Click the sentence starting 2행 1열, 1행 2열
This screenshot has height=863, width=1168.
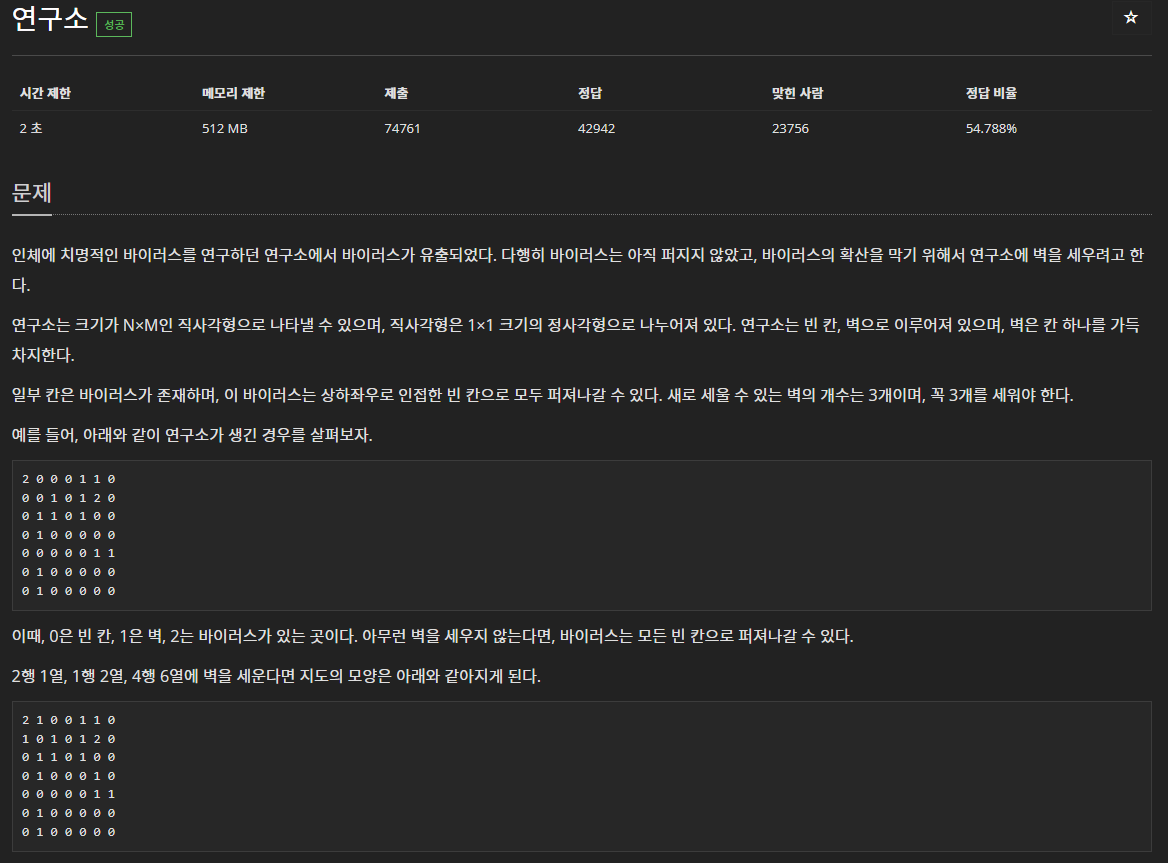coord(276,676)
